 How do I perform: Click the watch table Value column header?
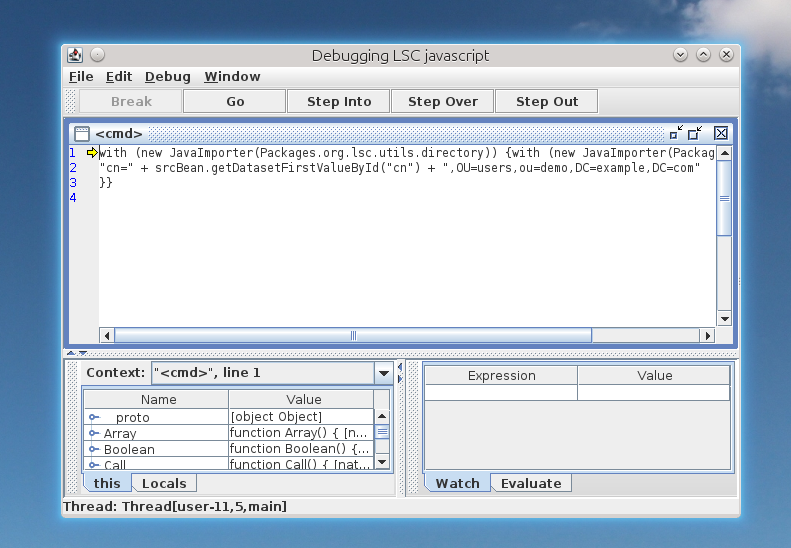[654, 375]
